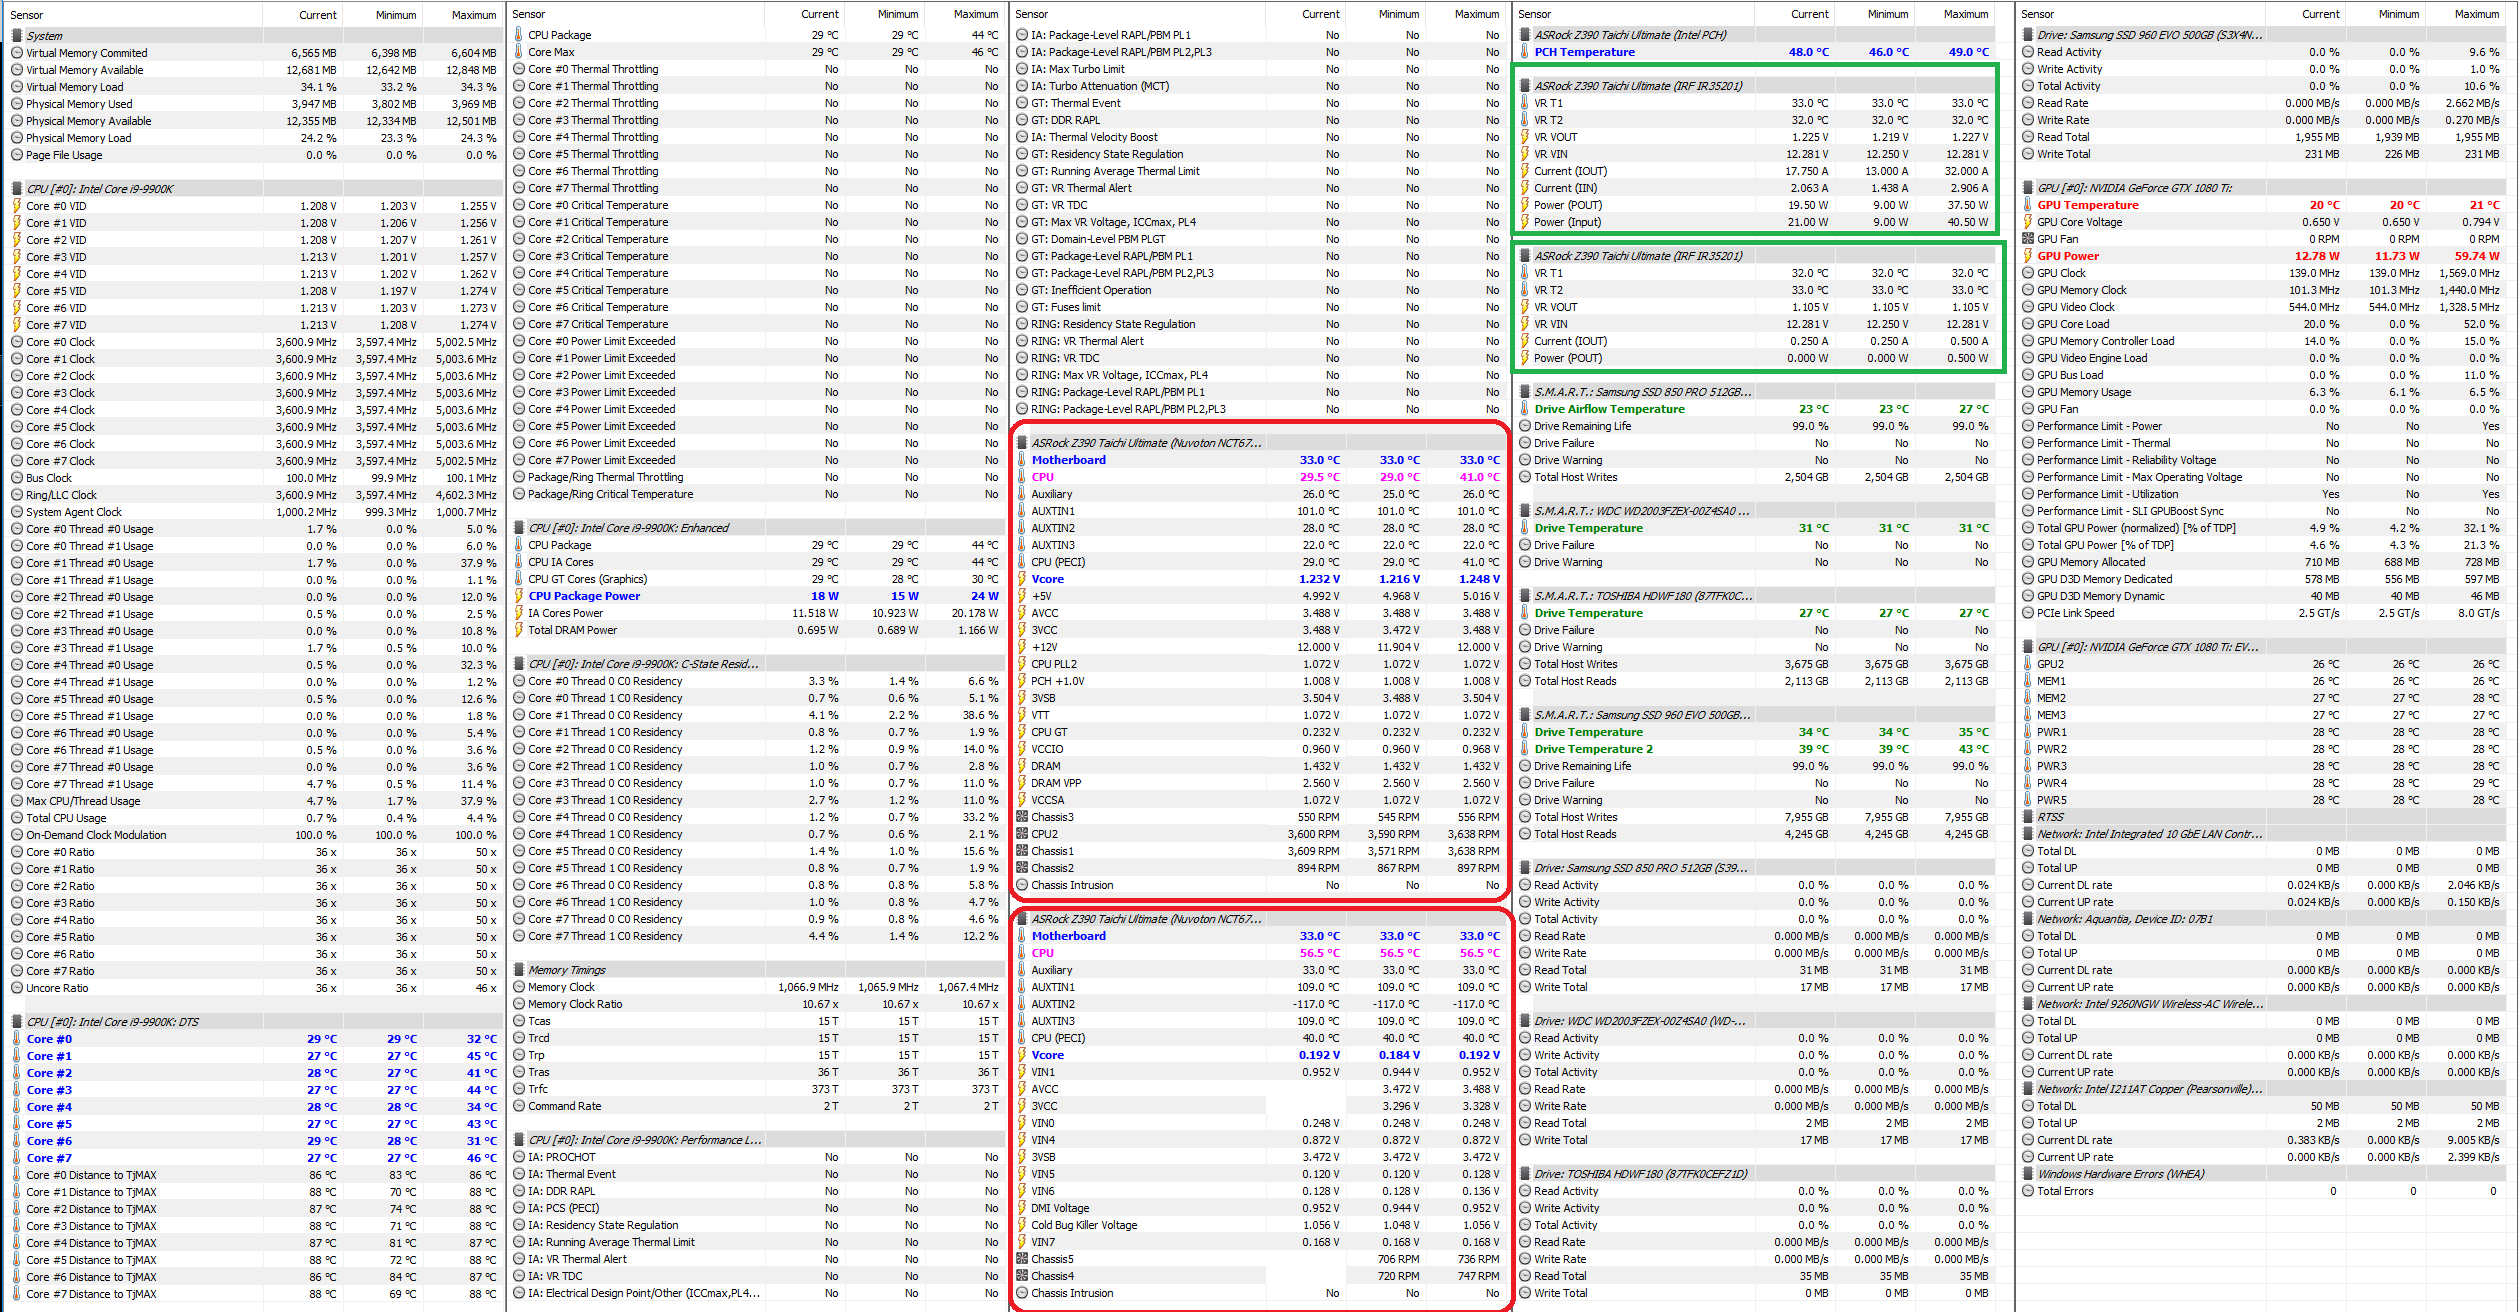Click thermometer icon beside Drive Airflow Temperature
Viewport: 2519px width, 1312px height.
click(x=1524, y=409)
